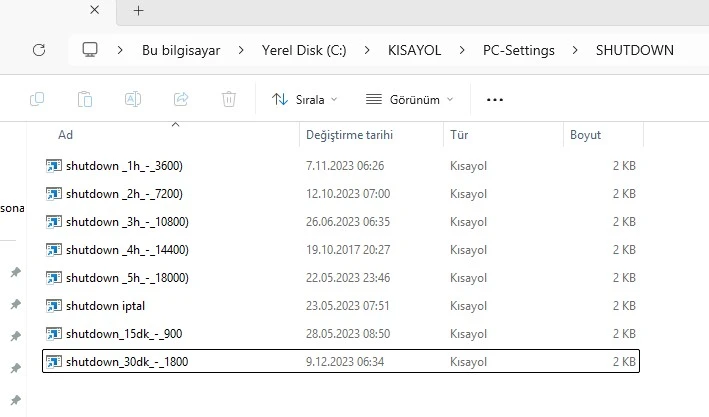Go to Bu bilgisayar in breadcrumb

(x=181, y=50)
